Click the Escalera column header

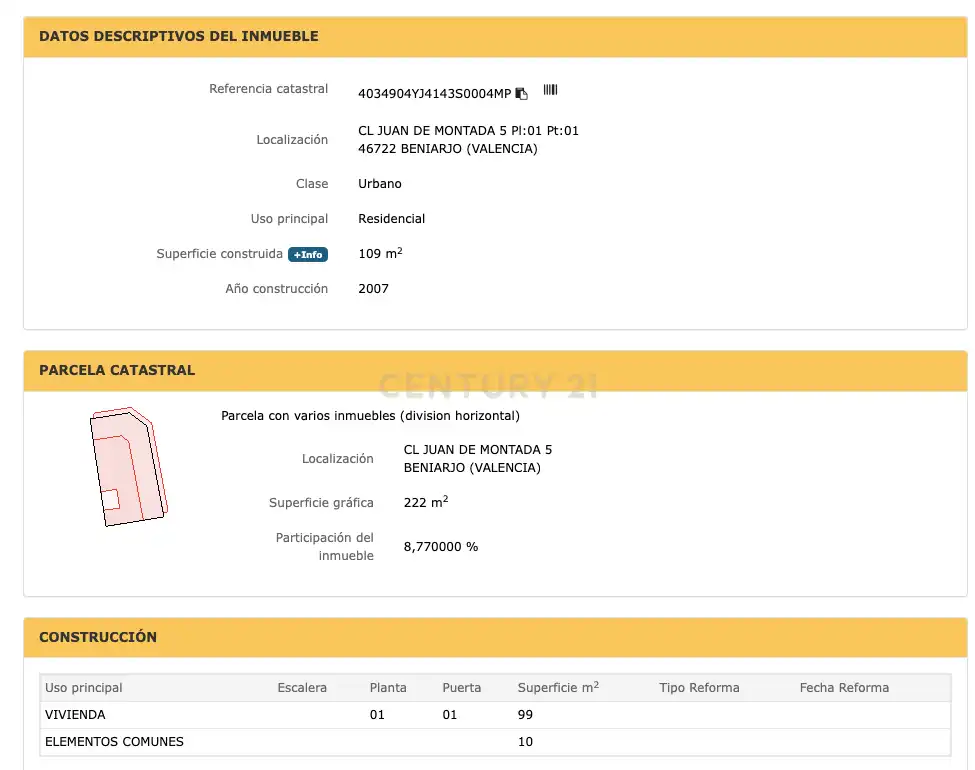pyautogui.click(x=302, y=688)
